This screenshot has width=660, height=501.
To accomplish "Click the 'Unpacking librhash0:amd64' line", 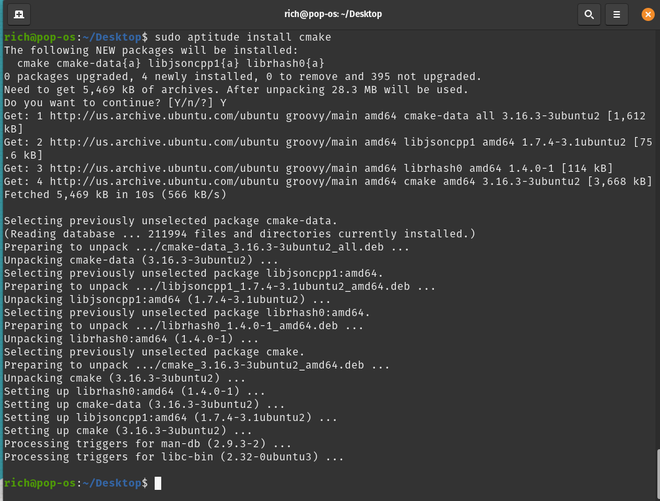I will click(131, 338).
